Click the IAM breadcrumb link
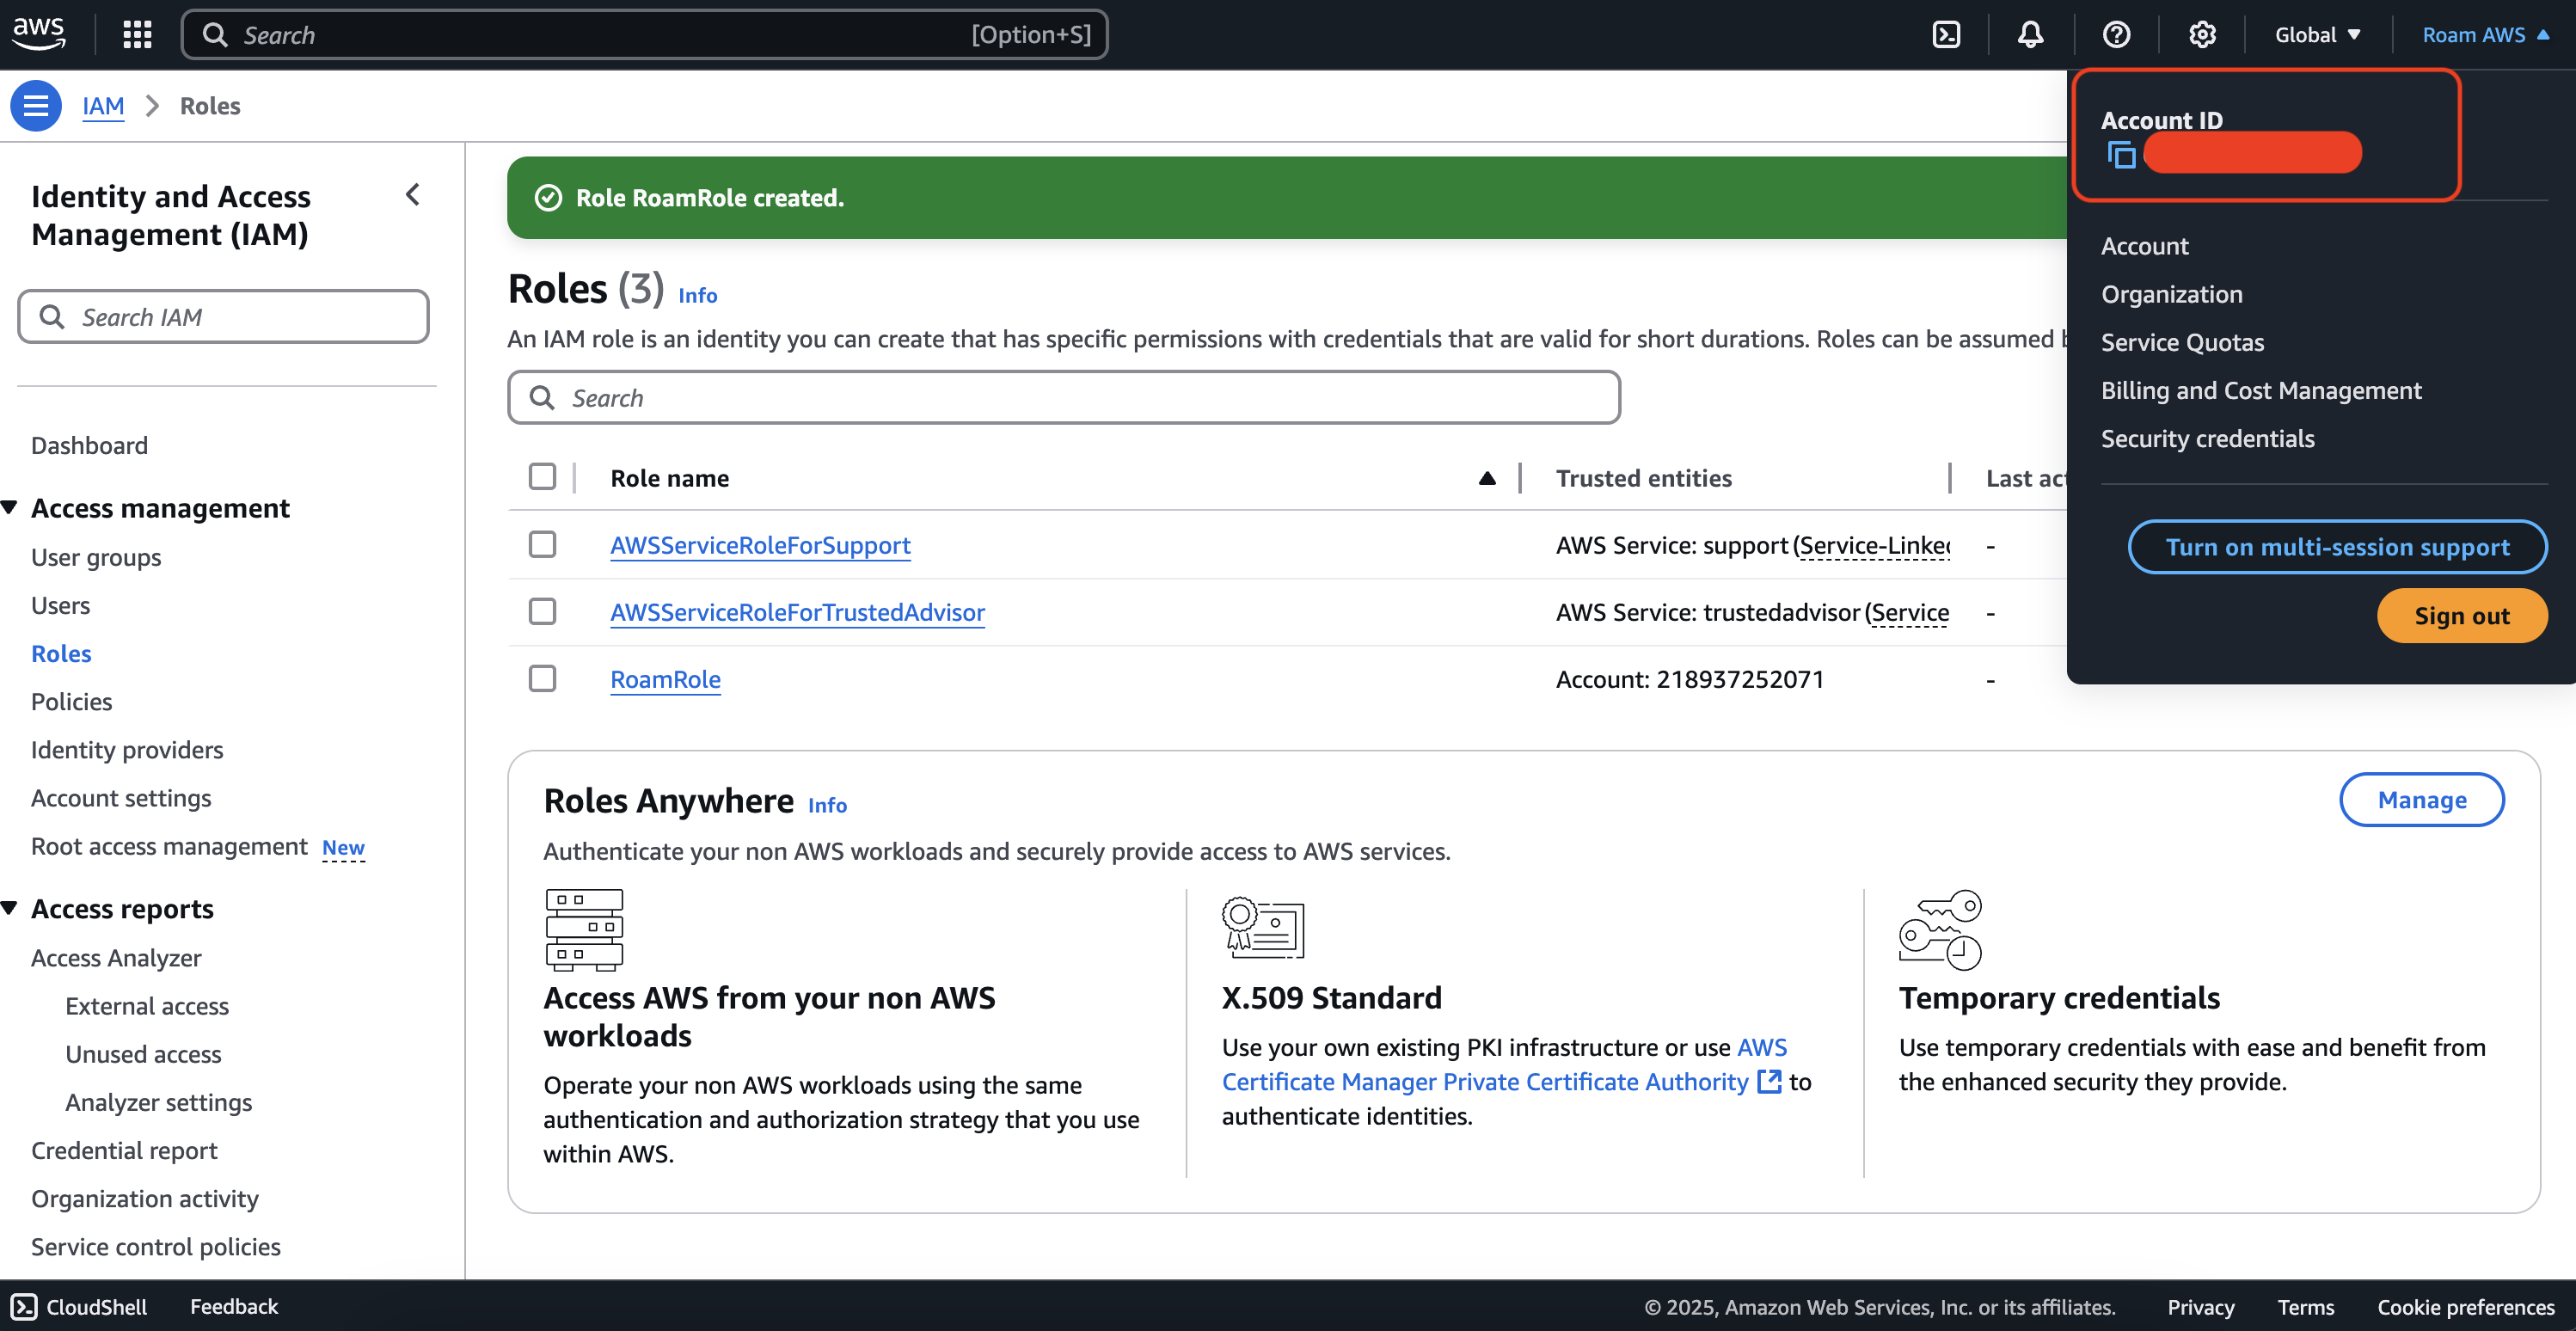 (x=103, y=106)
